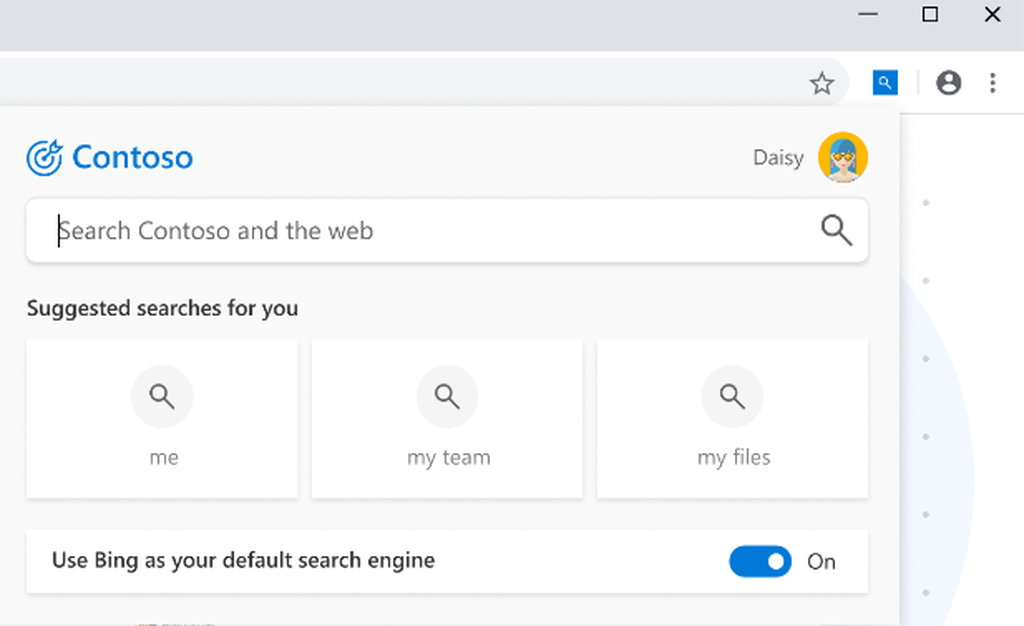Viewport: 1024px width, 626px height.
Task: Click the 'Suggested searches for you' heading
Action: pyautogui.click(x=162, y=308)
